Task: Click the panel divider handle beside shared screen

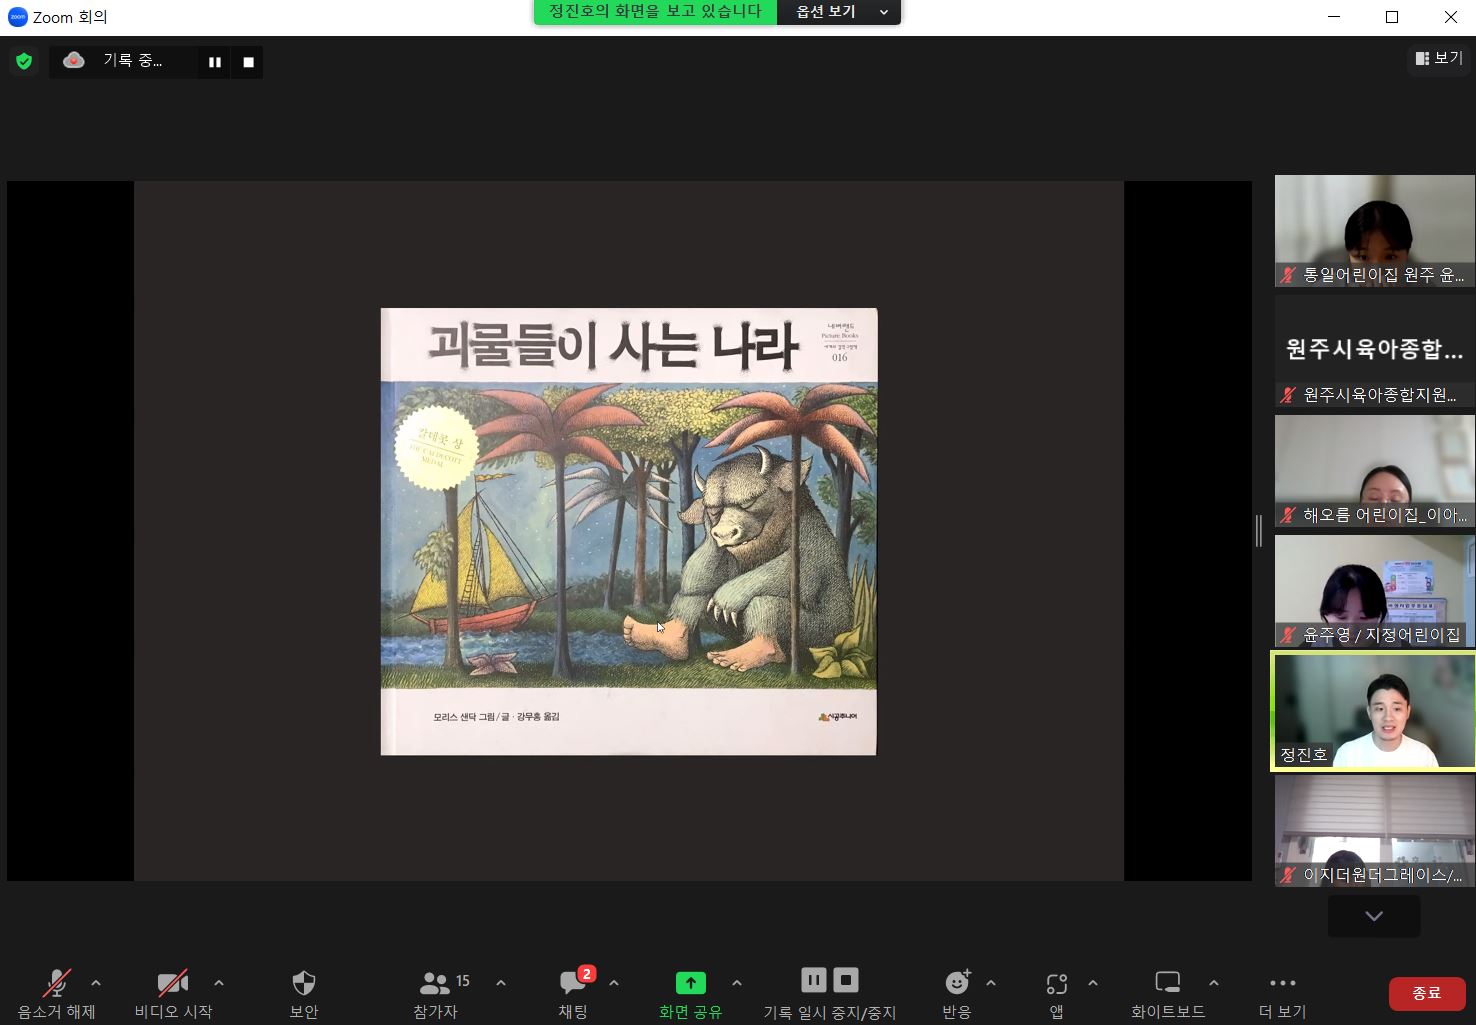Action: coord(1259,531)
